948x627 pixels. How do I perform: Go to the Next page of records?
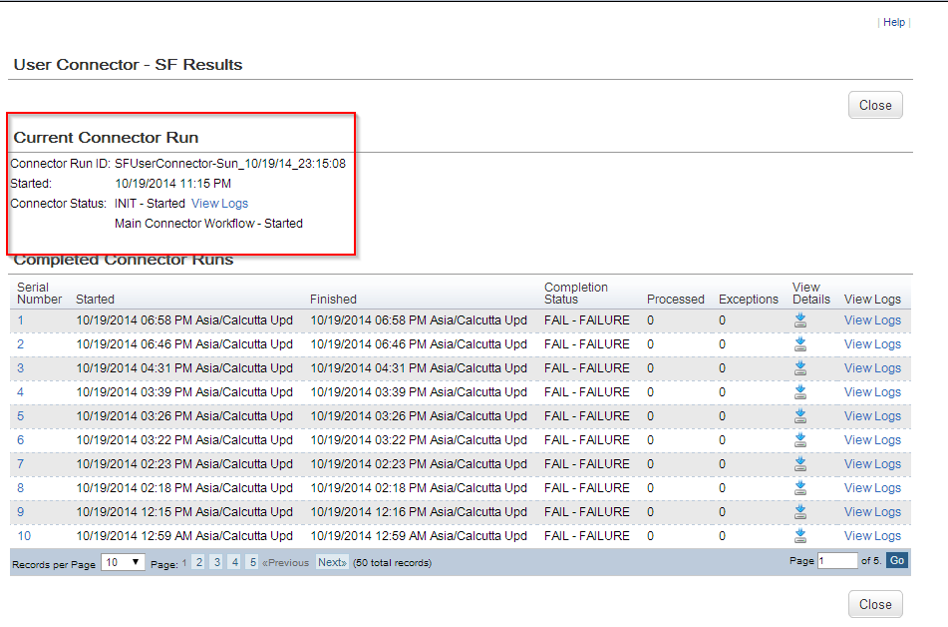[332, 562]
